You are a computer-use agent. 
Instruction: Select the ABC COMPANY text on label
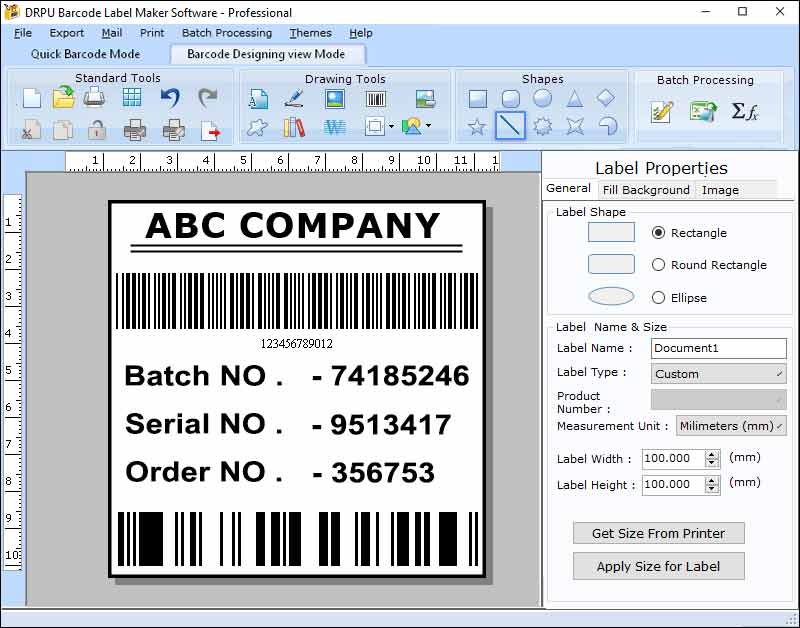click(293, 225)
